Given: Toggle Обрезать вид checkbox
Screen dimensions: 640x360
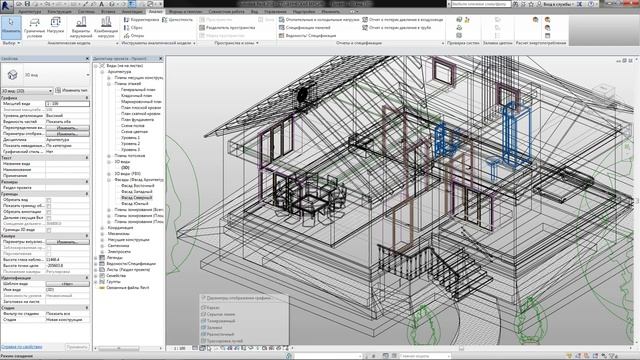Looking at the screenshot, I should 49,200.
